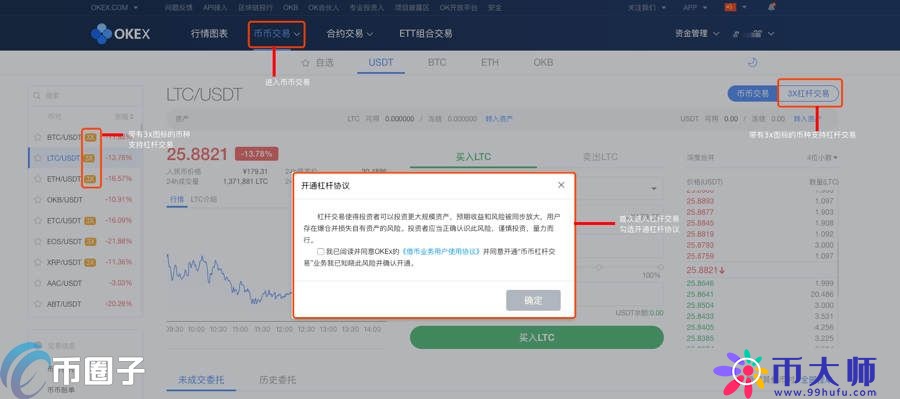Viewport: 900px width, 399px height.
Task: Confirm with the 确定 button
Action: 533,300
